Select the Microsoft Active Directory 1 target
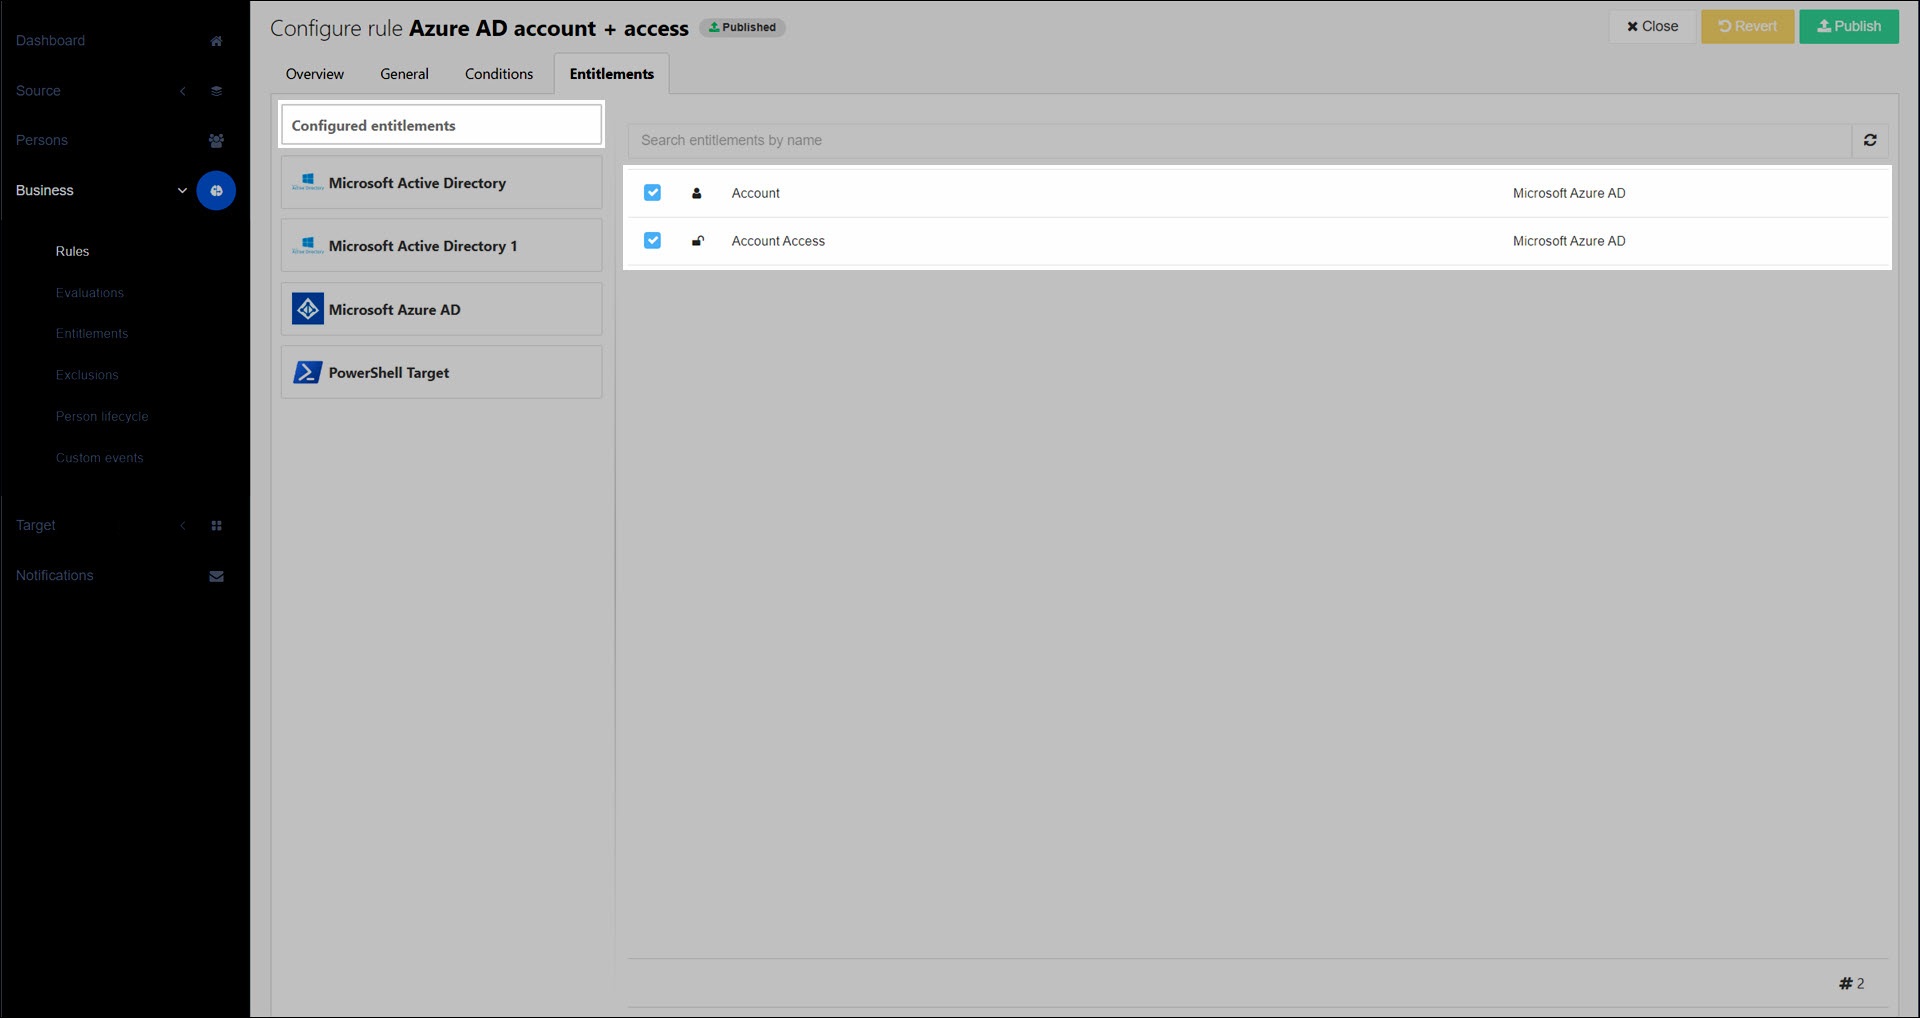 (x=442, y=246)
